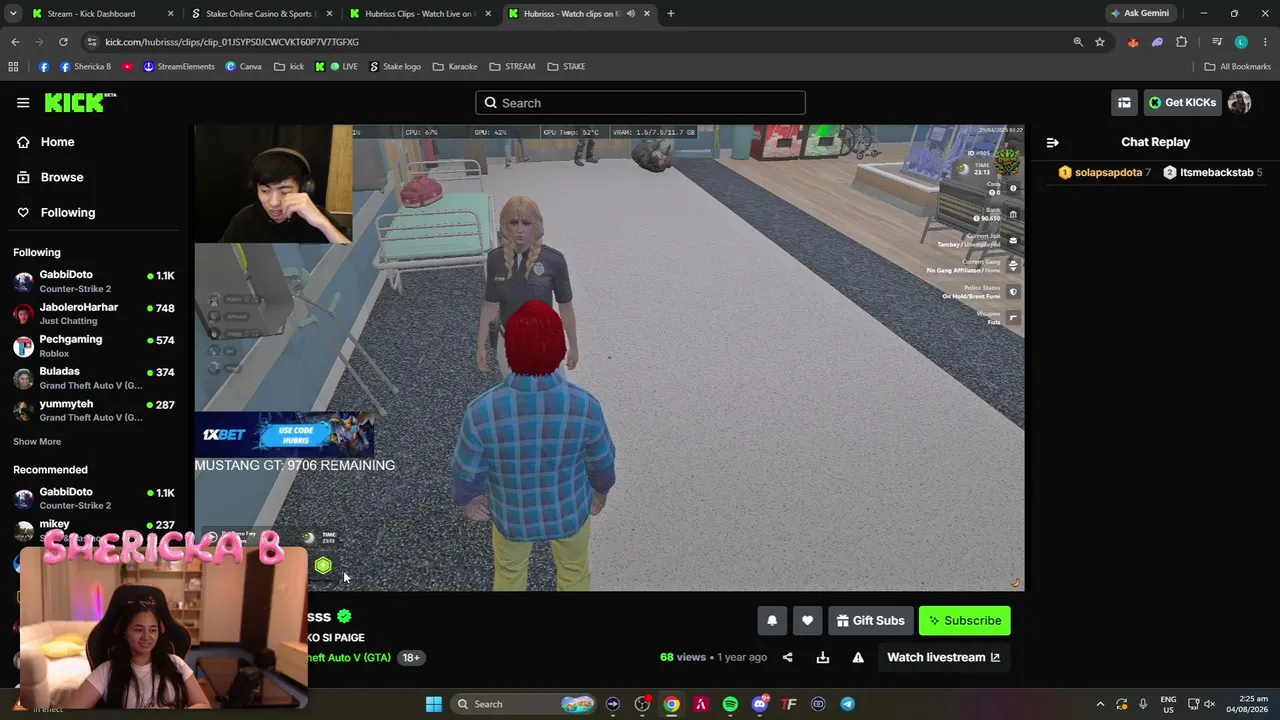Reload the current page
The height and width of the screenshot is (720, 1280).
pyautogui.click(x=63, y=42)
